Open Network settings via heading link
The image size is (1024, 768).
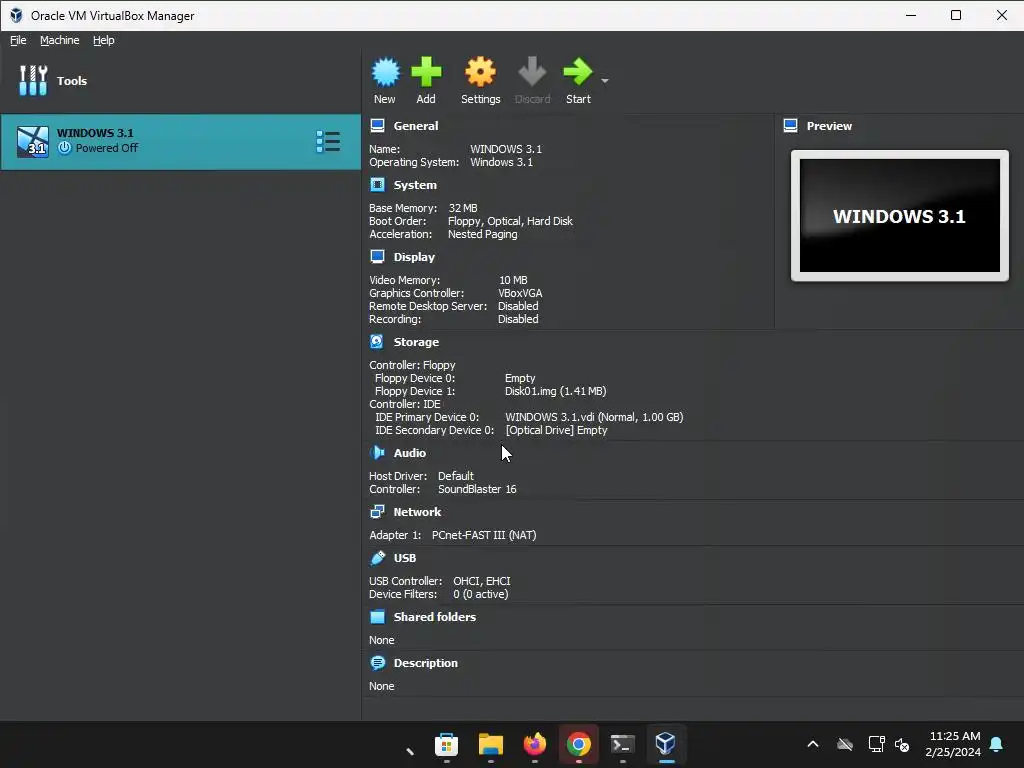coord(417,512)
